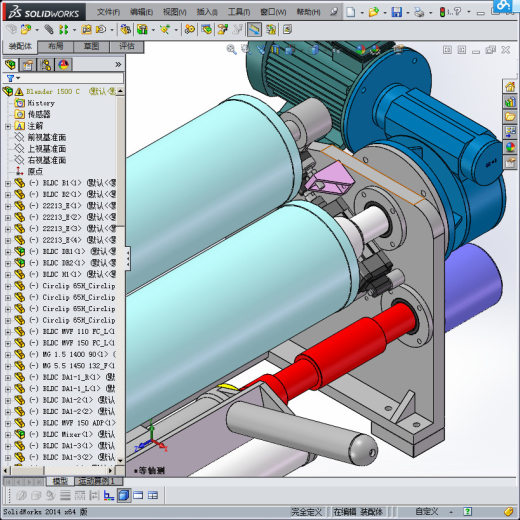Expand manager tabs with double chevron

pos(118,64)
